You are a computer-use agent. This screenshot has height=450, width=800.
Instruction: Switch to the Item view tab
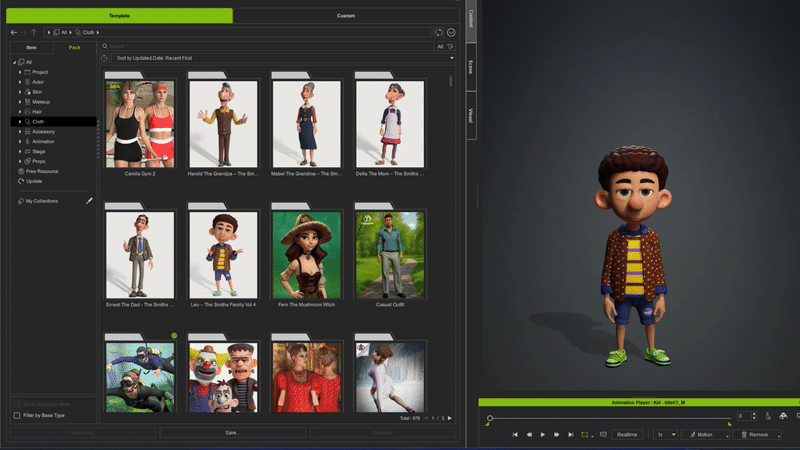[31, 47]
